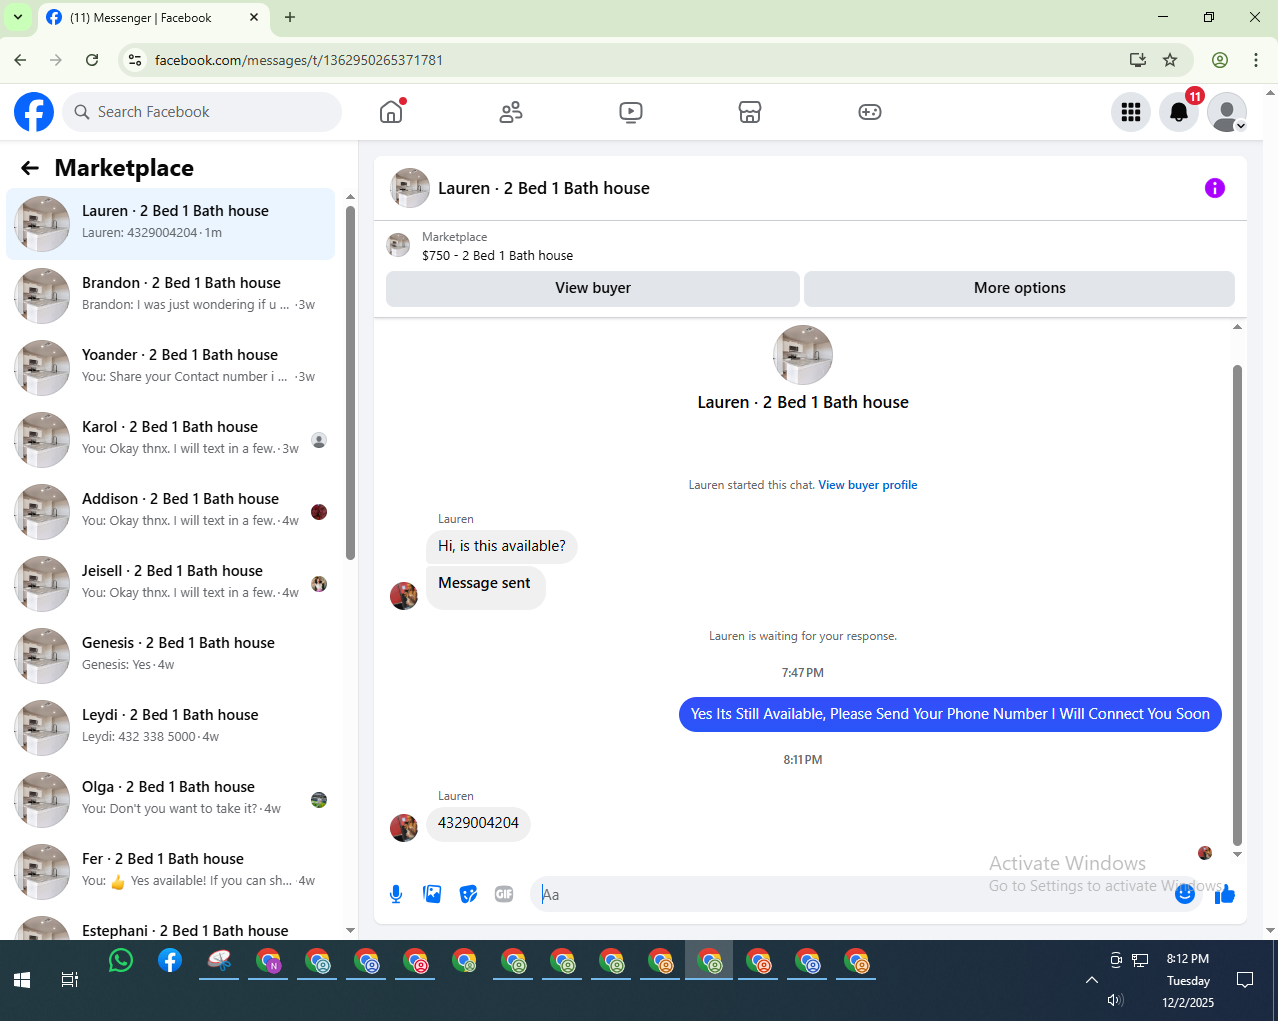
Task: Click the conversation list scrollbar
Action: [350, 384]
